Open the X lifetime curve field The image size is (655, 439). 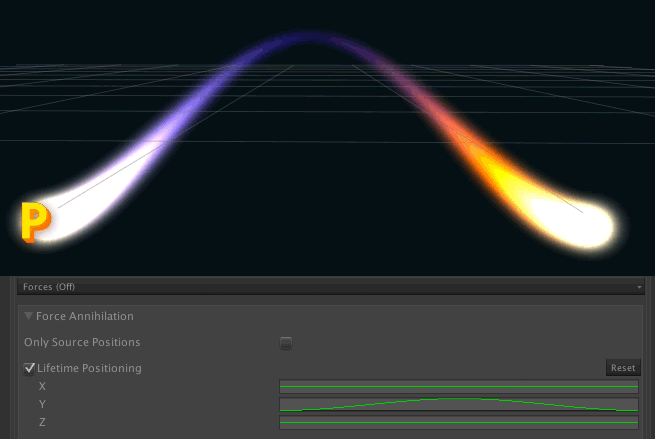pos(458,386)
